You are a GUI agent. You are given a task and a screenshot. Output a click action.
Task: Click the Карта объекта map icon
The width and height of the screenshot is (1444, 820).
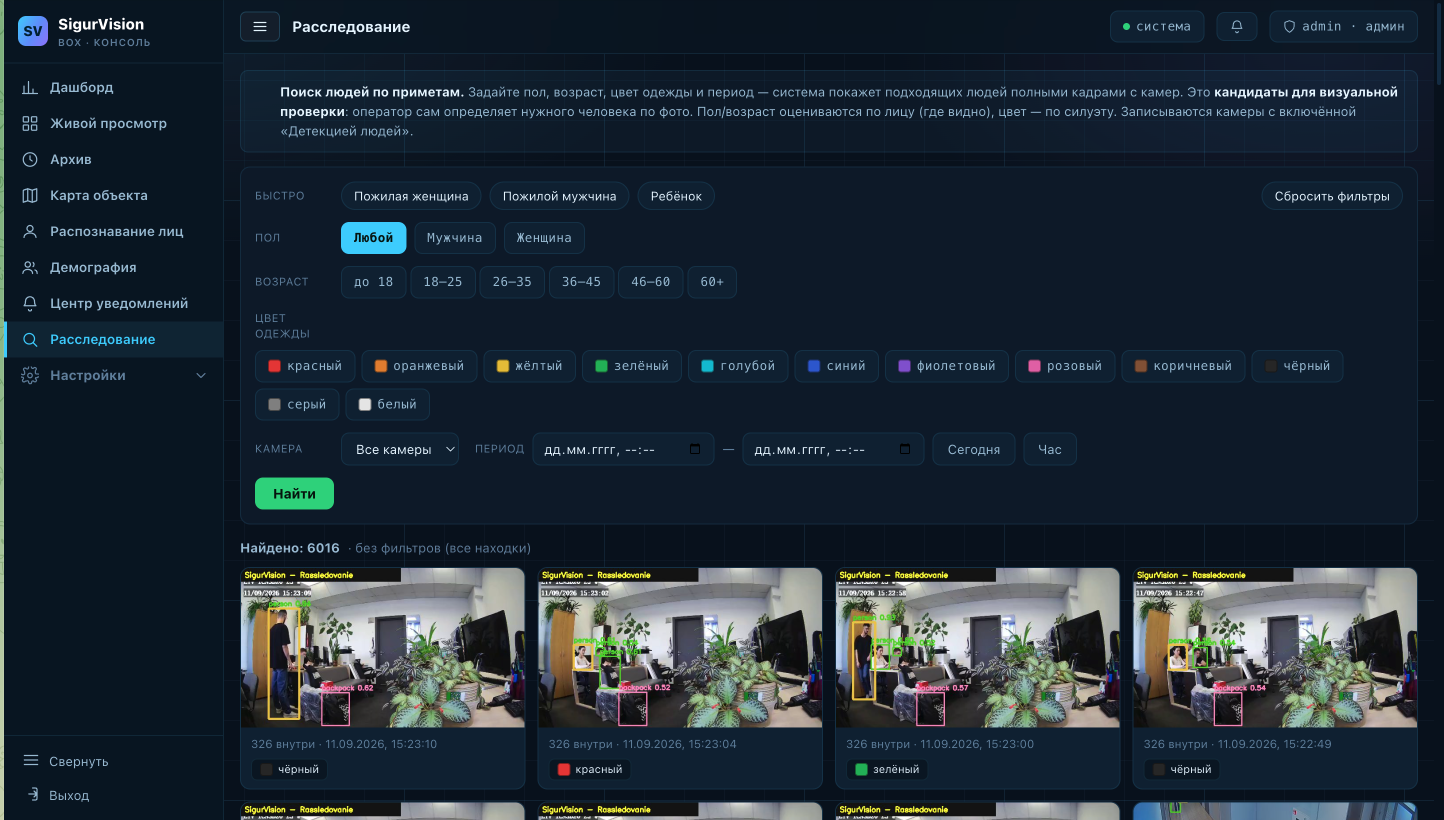pos(30,195)
